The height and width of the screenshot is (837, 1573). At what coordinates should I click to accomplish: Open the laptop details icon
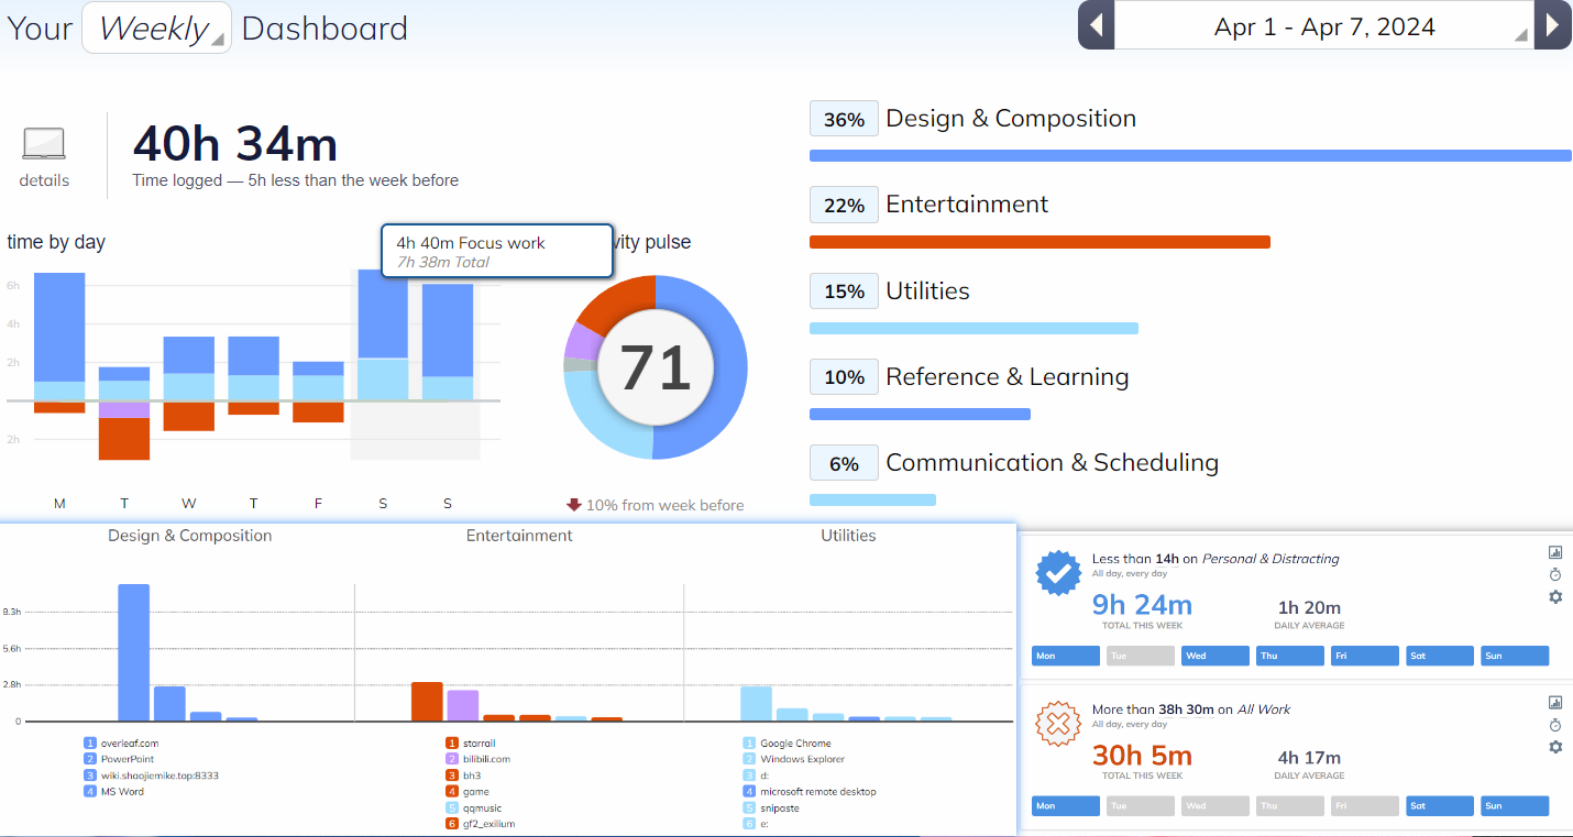[x=44, y=145]
